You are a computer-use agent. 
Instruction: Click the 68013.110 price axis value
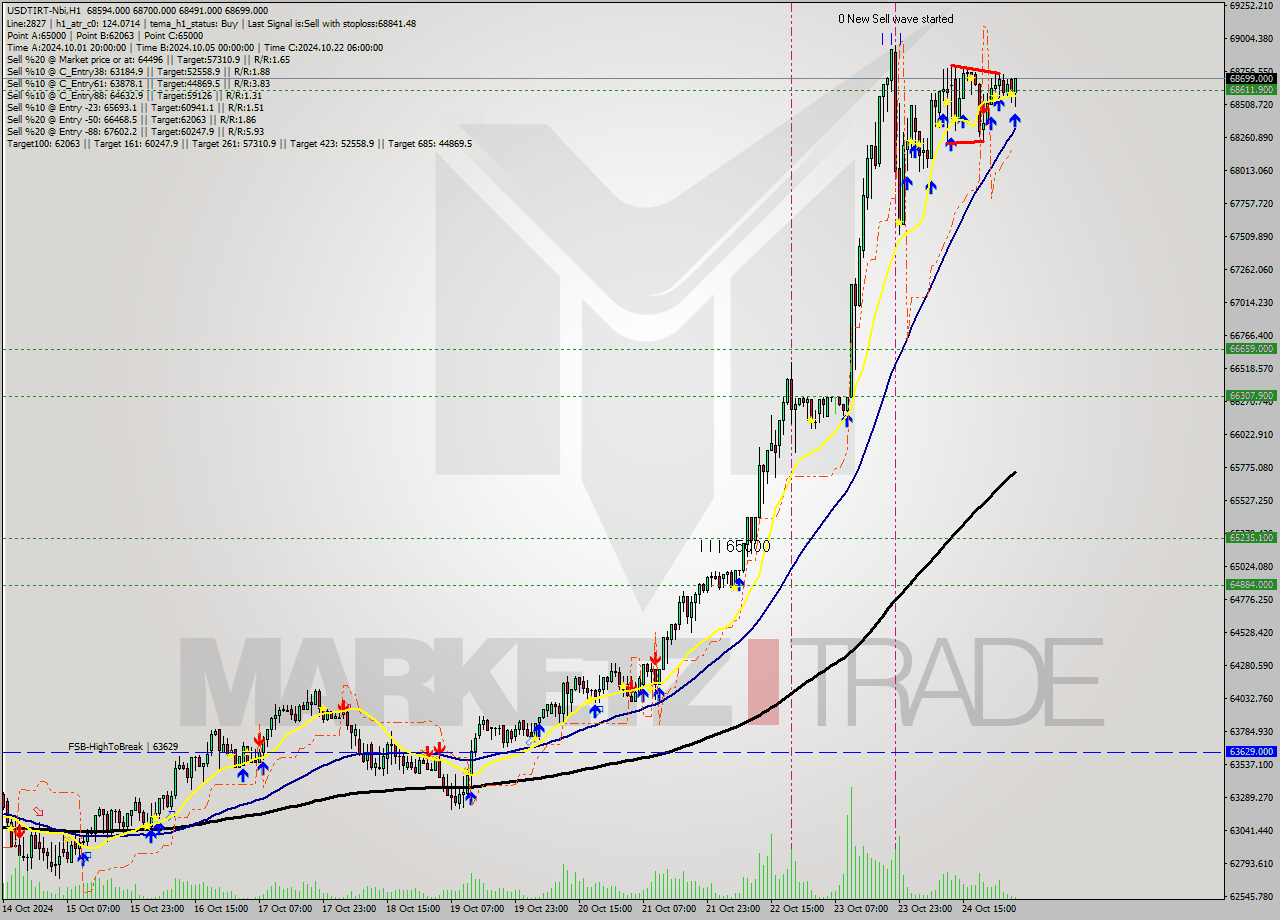(x=1251, y=170)
